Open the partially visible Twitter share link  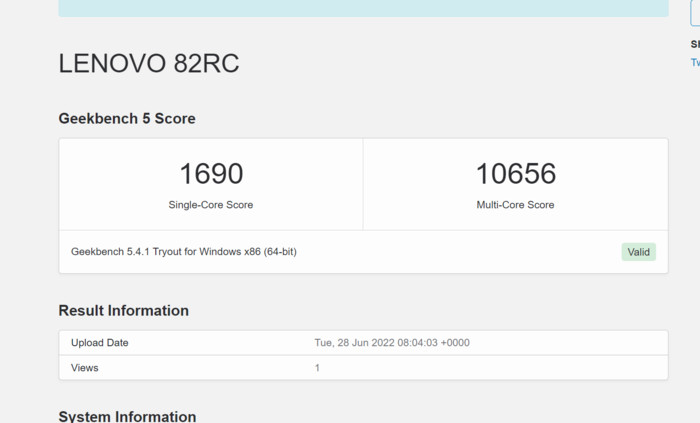tap(695, 62)
